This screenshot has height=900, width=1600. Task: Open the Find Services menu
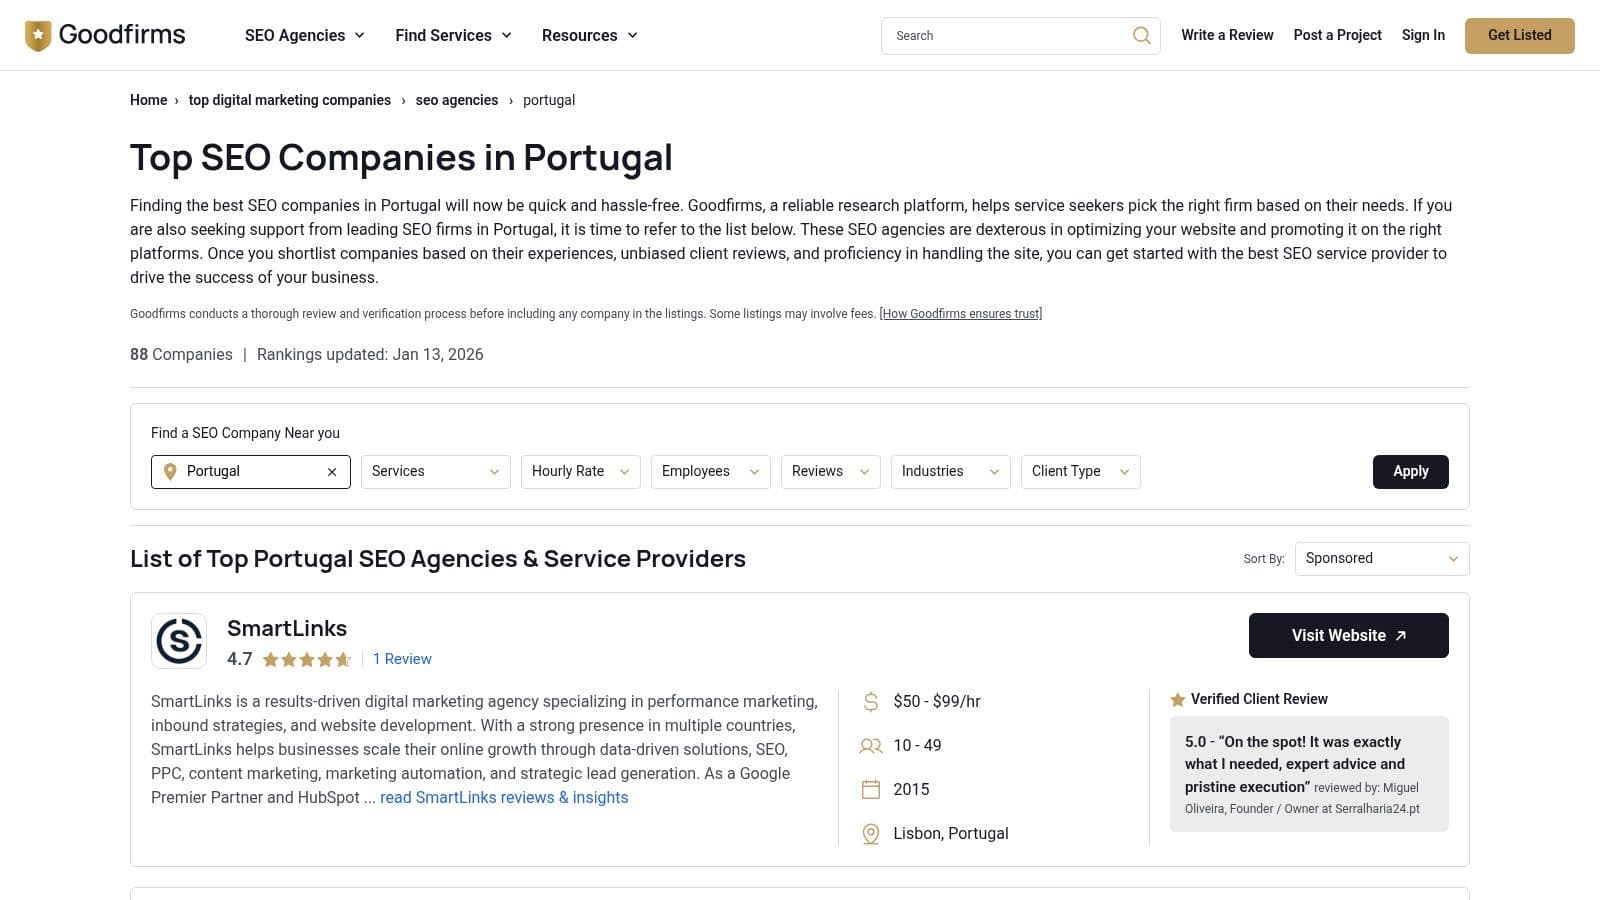453,36
